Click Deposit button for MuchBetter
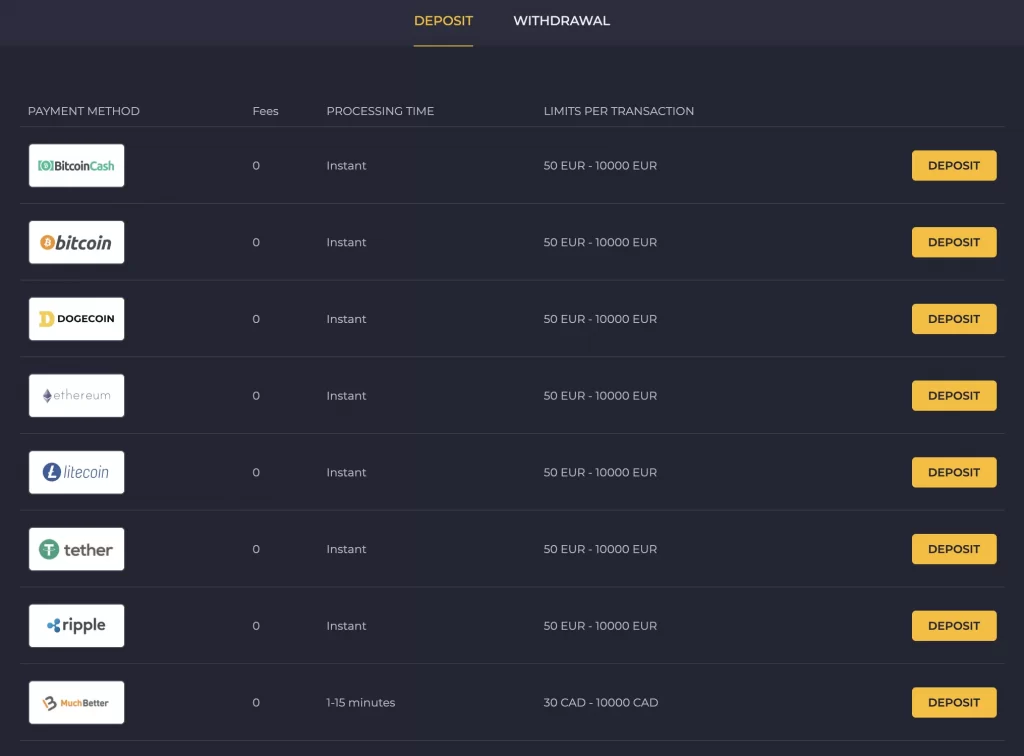The height and width of the screenshot is (756, 1024). tap(954, 702)
